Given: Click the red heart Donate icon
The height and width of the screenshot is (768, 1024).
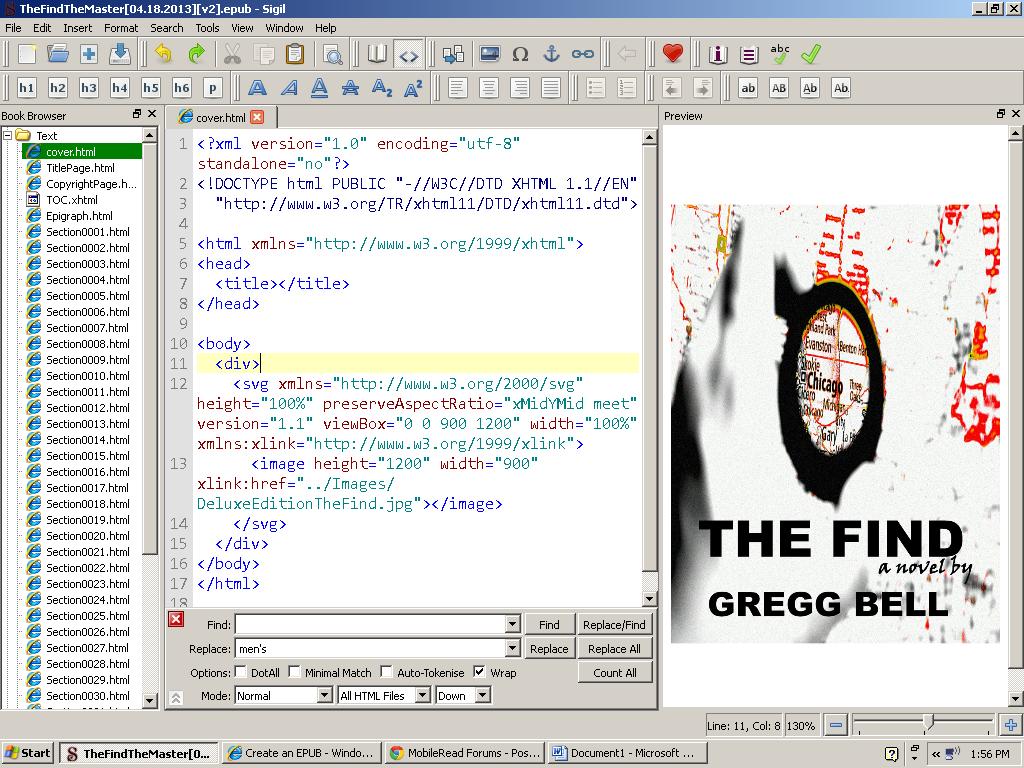Looking at the screenshot, I should click(673, 54).
